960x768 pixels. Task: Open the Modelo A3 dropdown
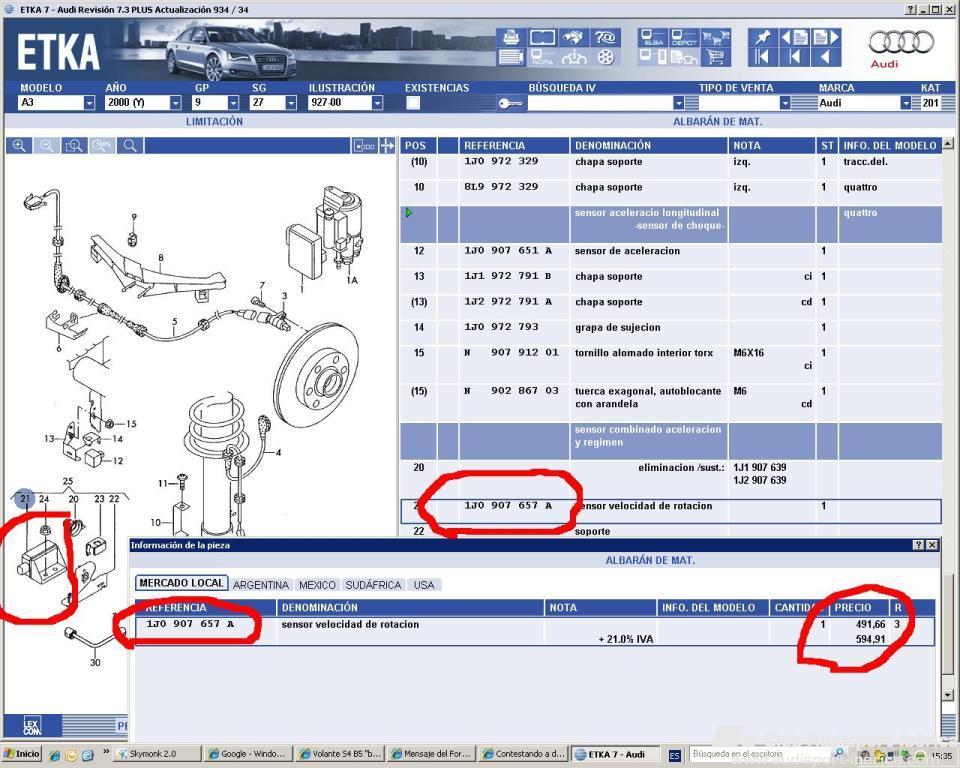click(89, 103)
